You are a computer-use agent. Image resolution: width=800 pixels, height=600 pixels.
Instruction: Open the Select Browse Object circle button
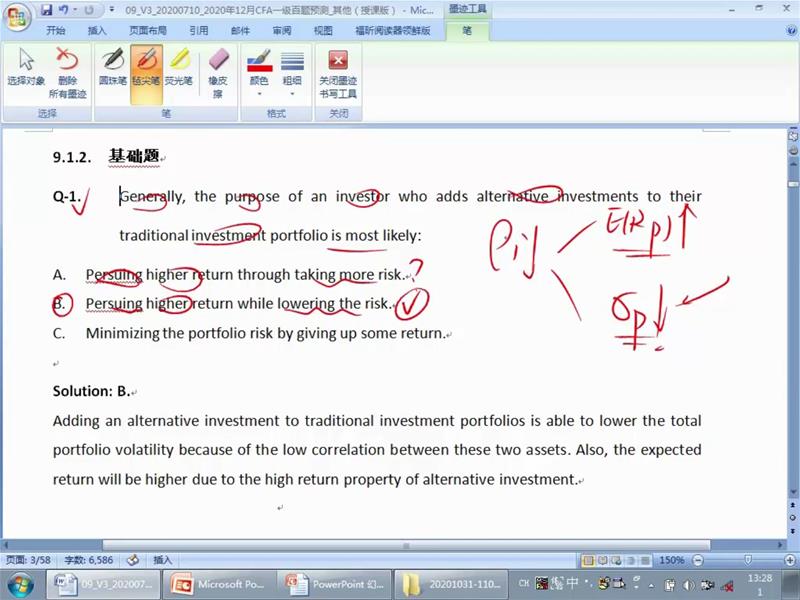coord(793,517)
